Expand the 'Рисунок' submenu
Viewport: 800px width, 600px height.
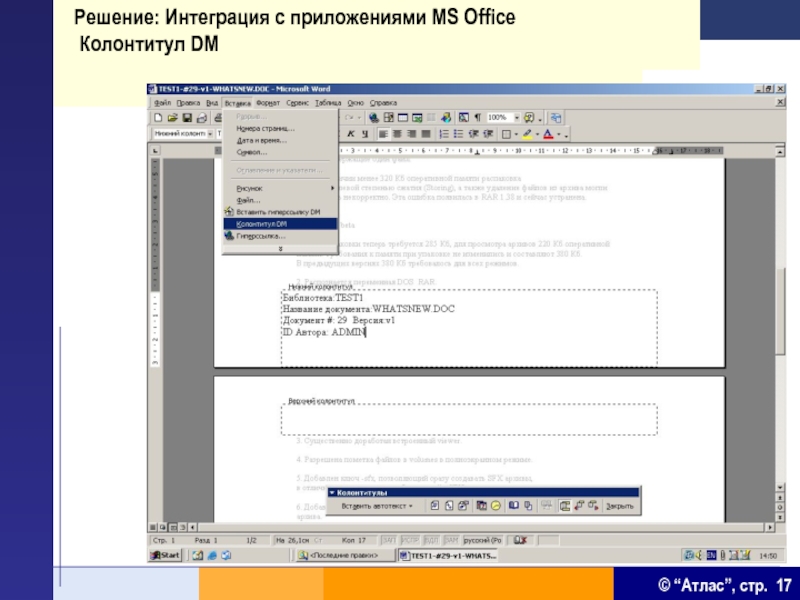click(280, 188)
